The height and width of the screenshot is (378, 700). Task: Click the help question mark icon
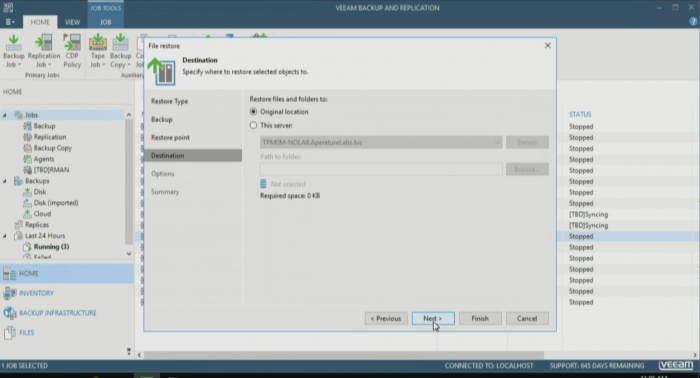693,21
